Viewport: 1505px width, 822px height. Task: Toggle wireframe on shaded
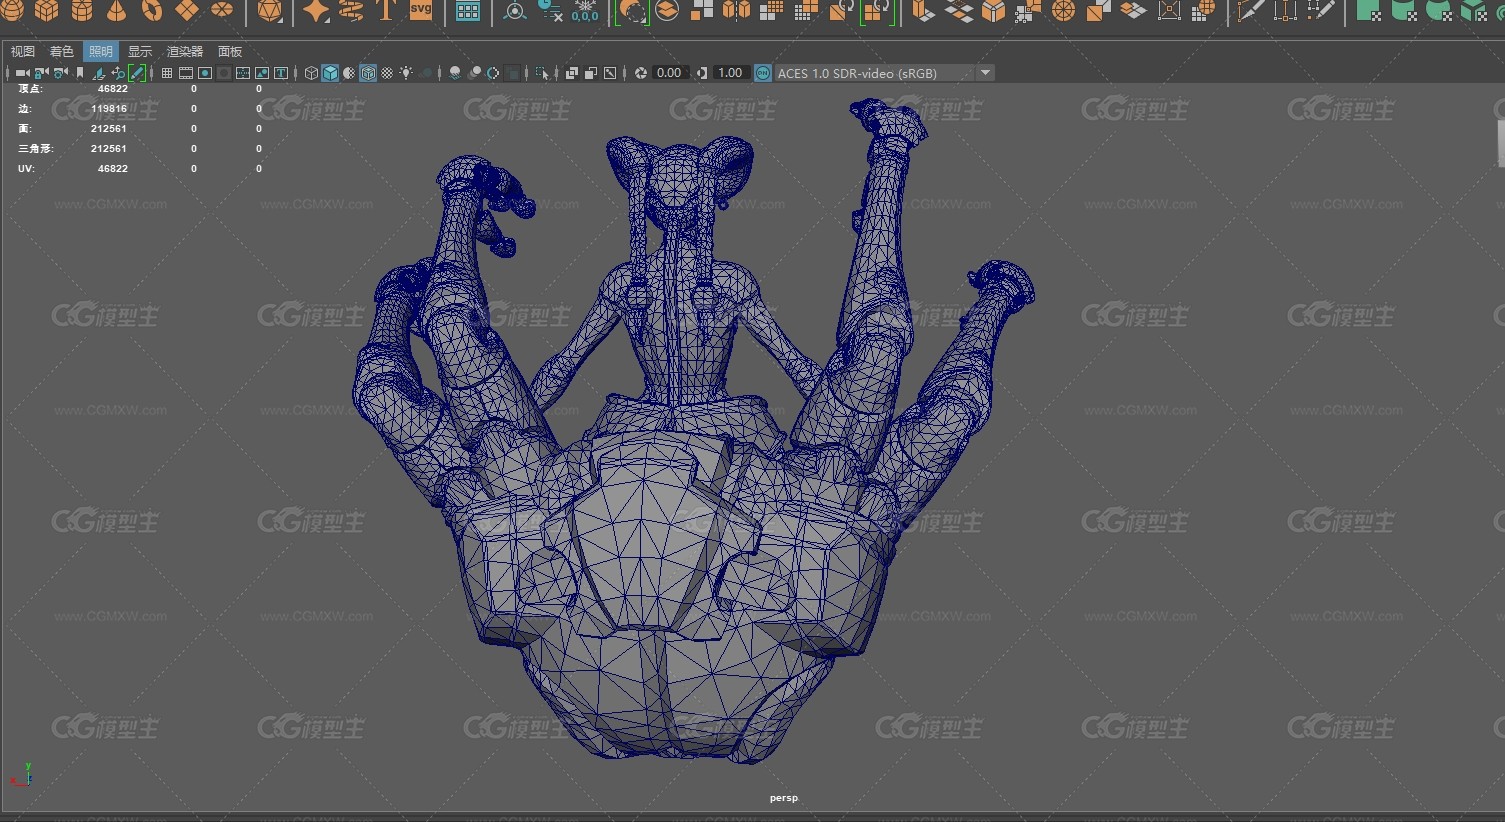[368, 73]
